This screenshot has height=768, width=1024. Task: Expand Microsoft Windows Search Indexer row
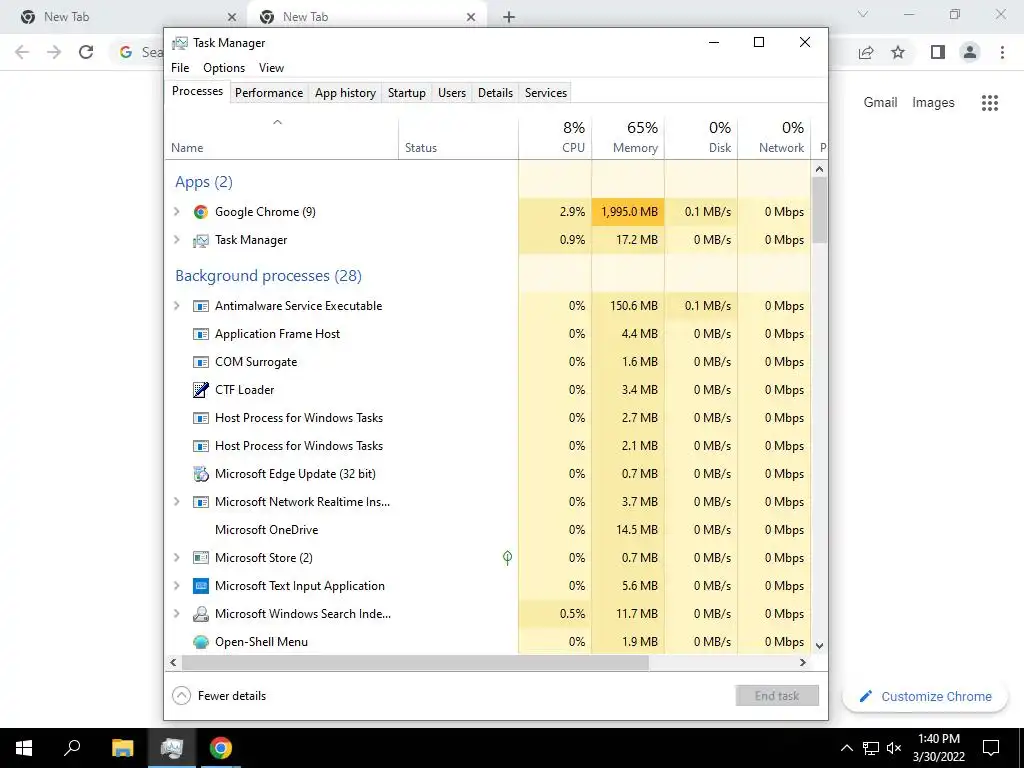pyautogui.click(x=176, y=614)
